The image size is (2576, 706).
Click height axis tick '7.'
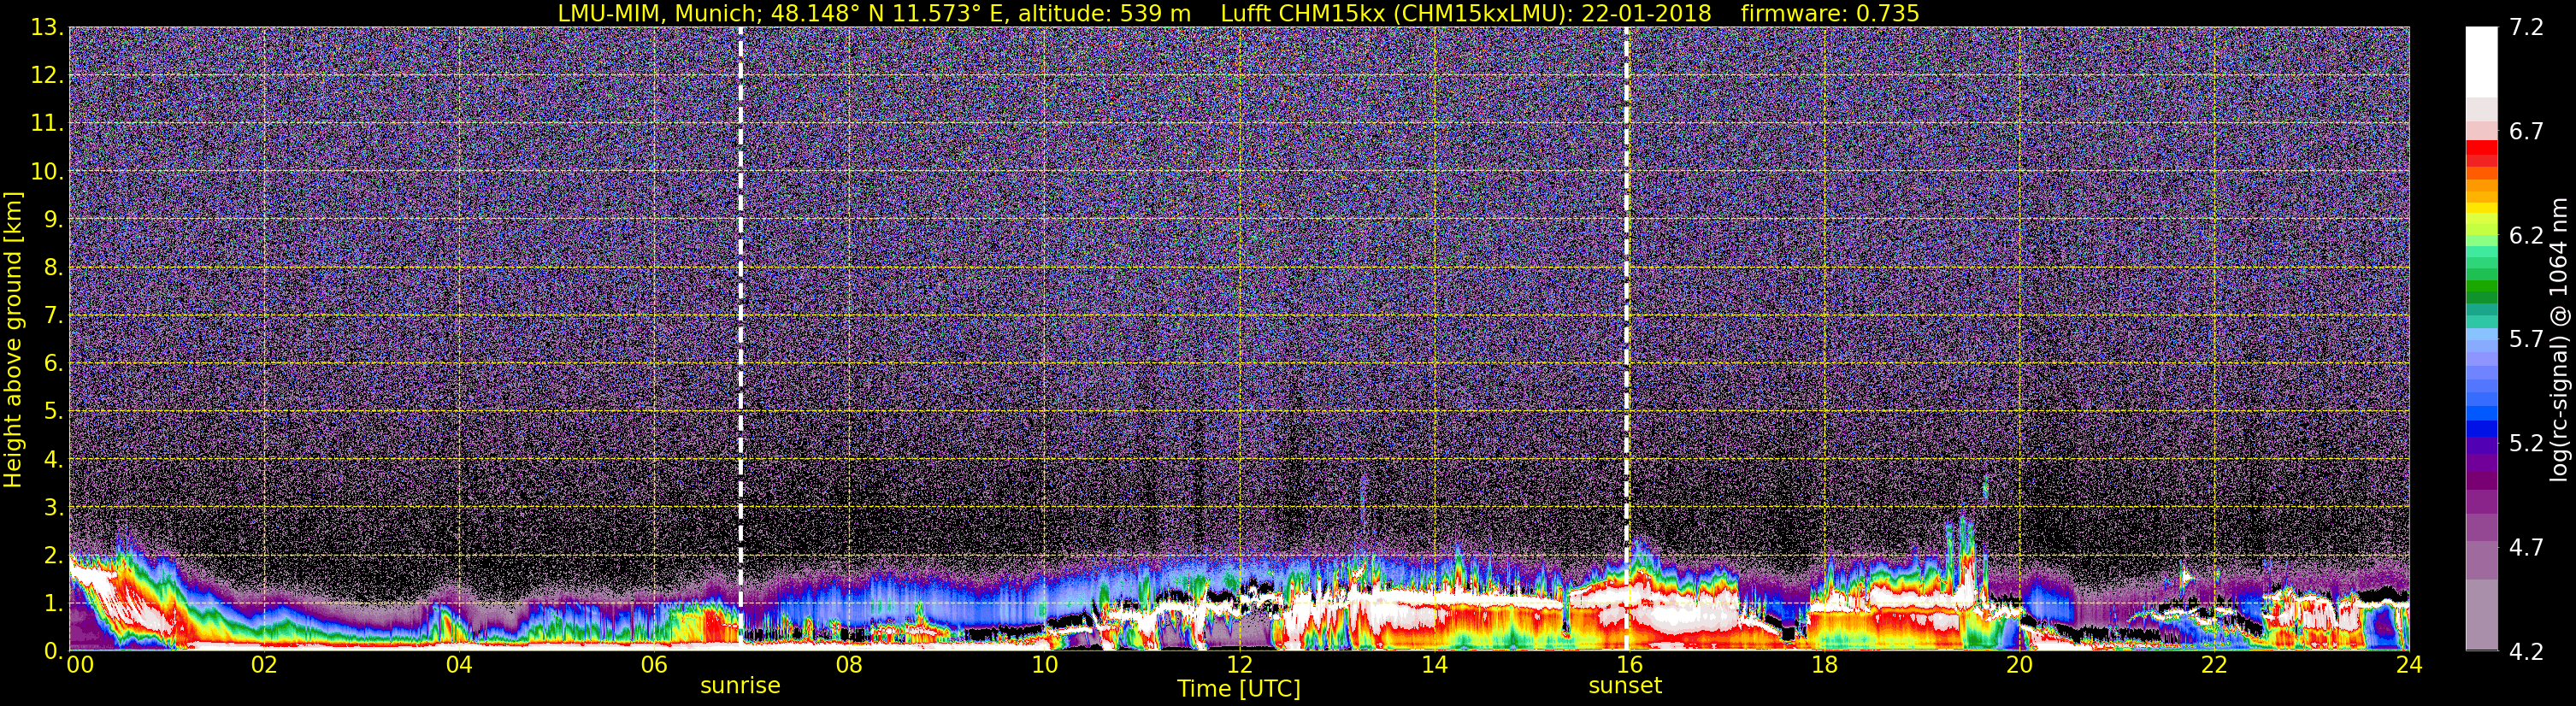(53, 315)
